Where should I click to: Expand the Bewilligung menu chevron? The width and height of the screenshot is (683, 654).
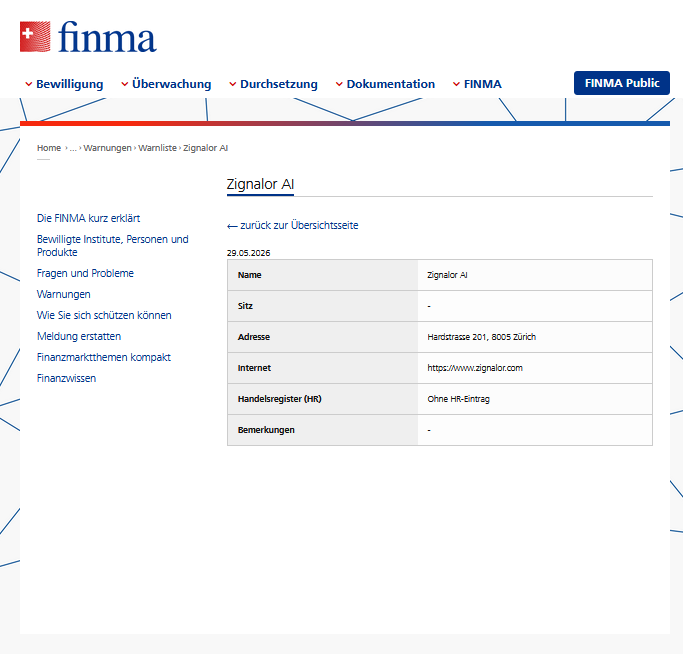point(29,84)
